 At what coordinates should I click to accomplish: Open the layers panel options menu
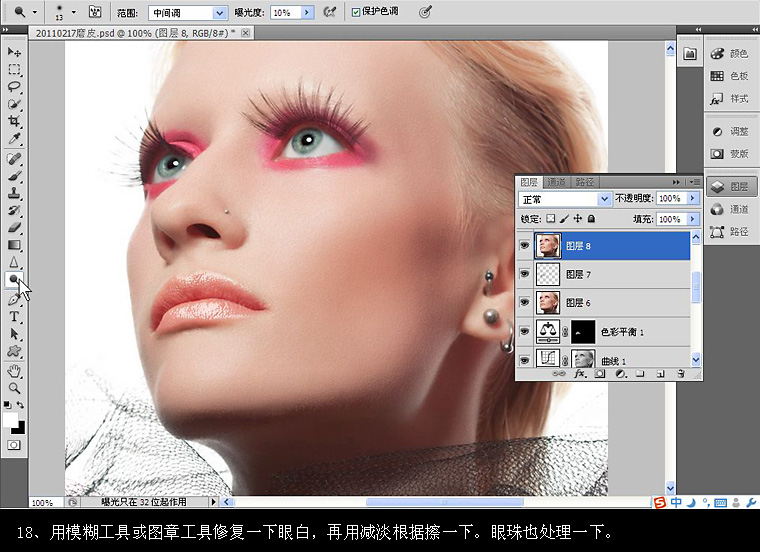click(x=695, y=182)
